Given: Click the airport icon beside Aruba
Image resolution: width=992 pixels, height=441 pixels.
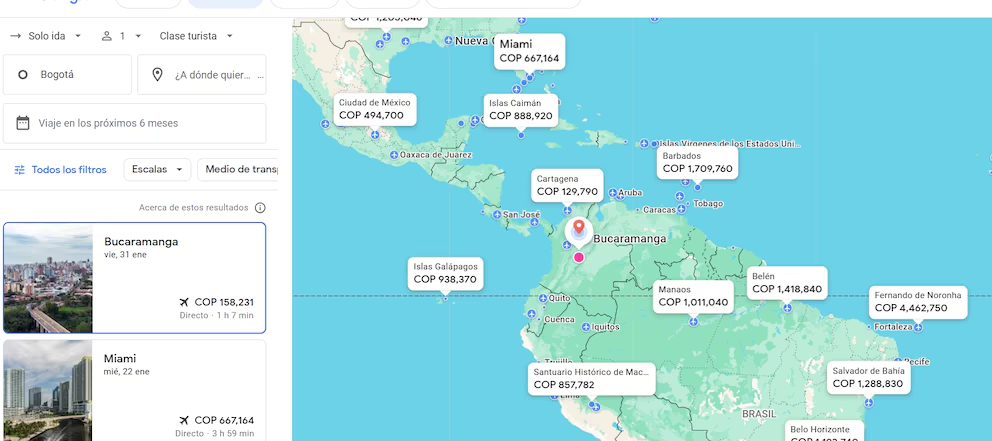Looking at the screenshot, I should coord(612,192).
